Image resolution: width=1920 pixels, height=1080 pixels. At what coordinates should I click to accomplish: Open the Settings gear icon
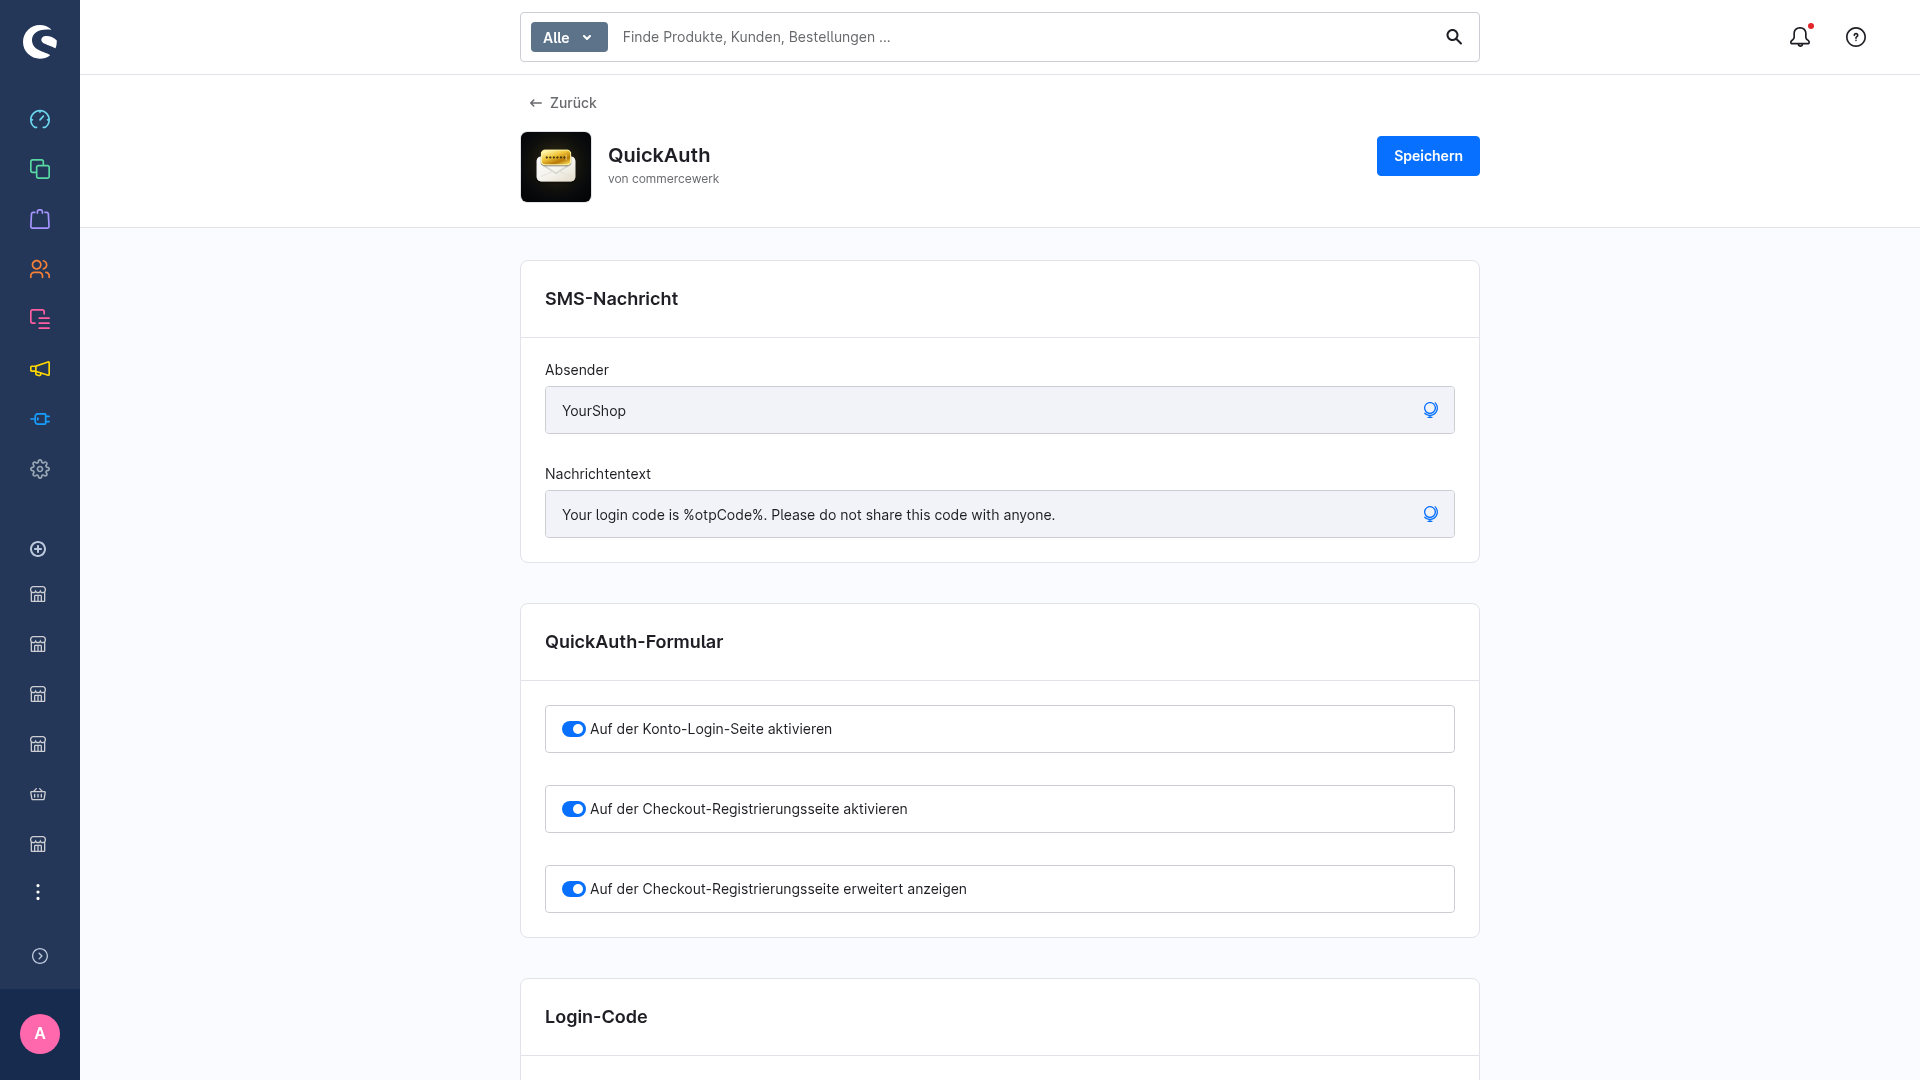click(40, 469)
